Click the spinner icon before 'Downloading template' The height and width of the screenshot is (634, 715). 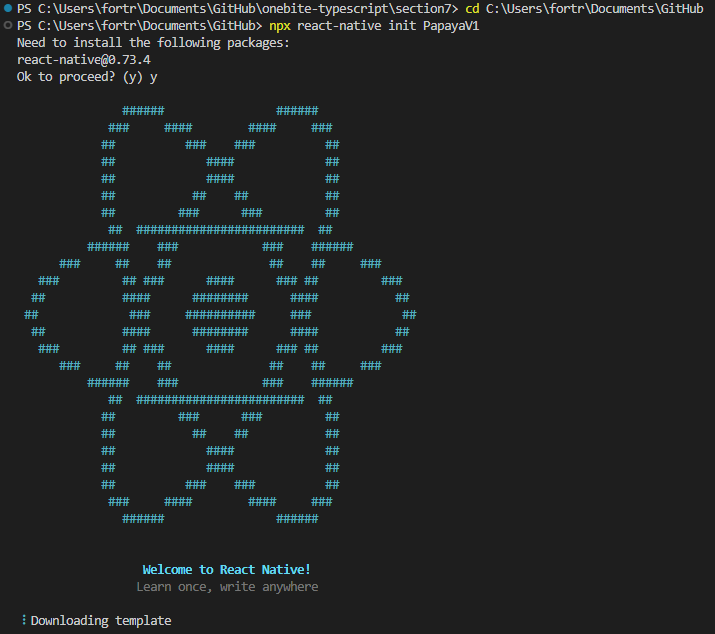(x=24, y=620)
